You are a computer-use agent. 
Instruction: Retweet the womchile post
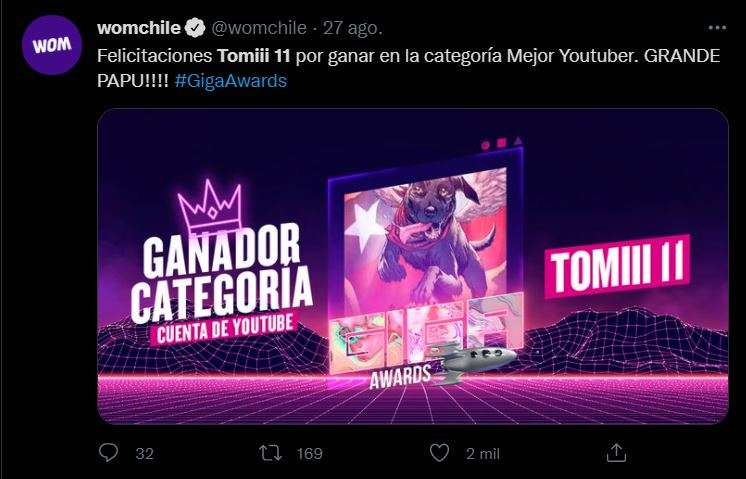click(270, 453)
